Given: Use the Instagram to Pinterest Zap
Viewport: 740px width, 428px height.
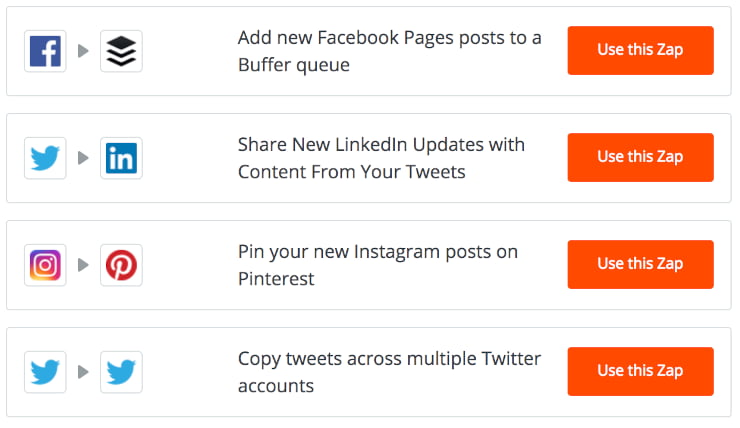Looking at the screenshot, I should point(640,265).
